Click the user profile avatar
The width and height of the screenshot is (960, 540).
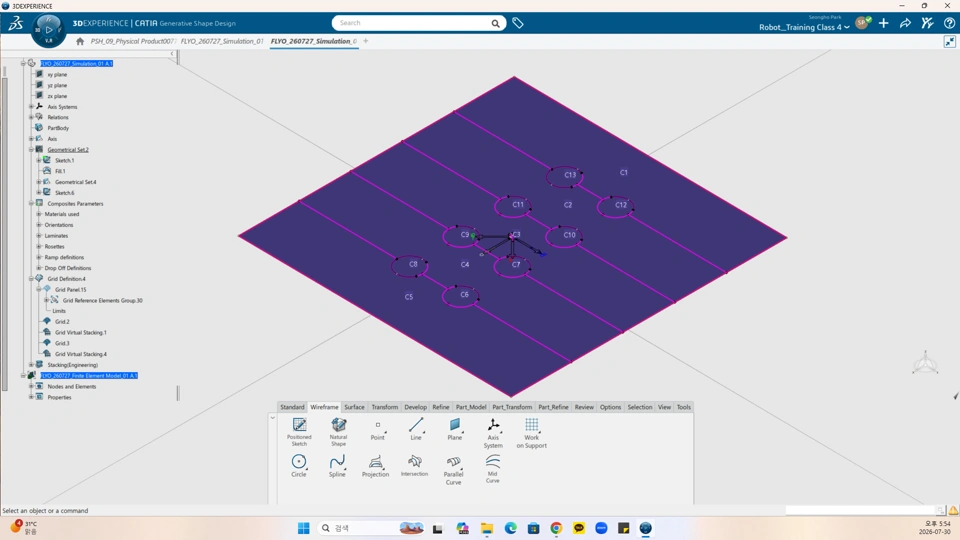[863, 23]
